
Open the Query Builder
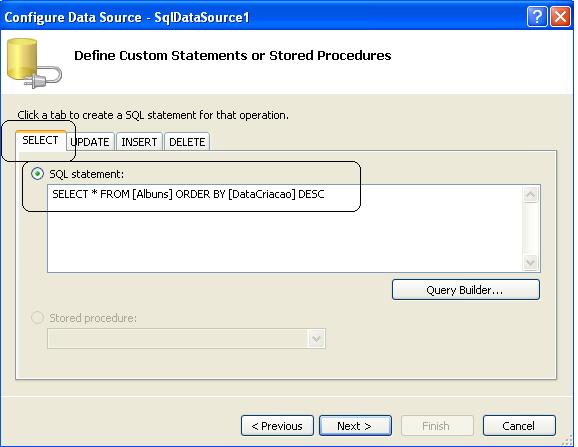click(466, 290)
